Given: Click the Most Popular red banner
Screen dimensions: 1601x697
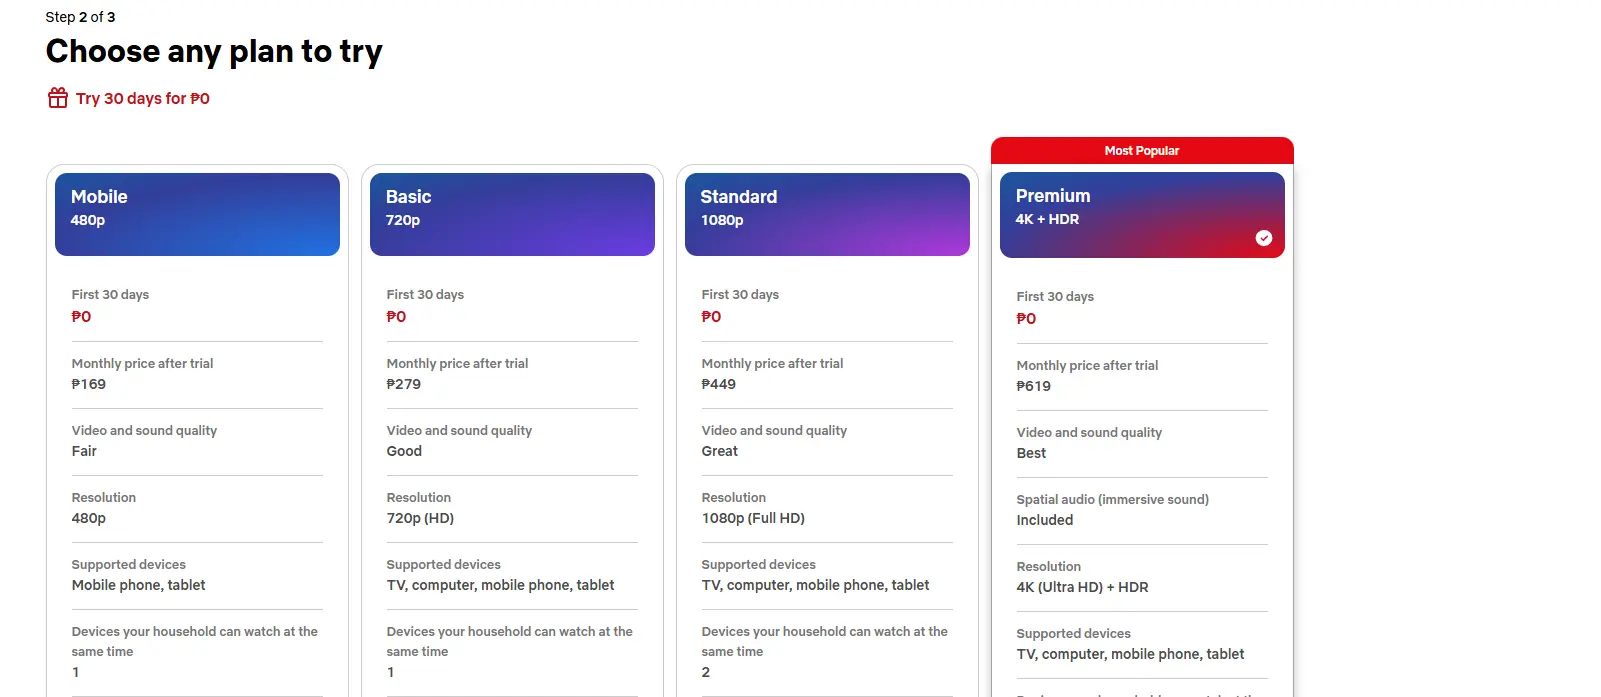Looking at the screenshot, I should click(x=1142, y=151).
